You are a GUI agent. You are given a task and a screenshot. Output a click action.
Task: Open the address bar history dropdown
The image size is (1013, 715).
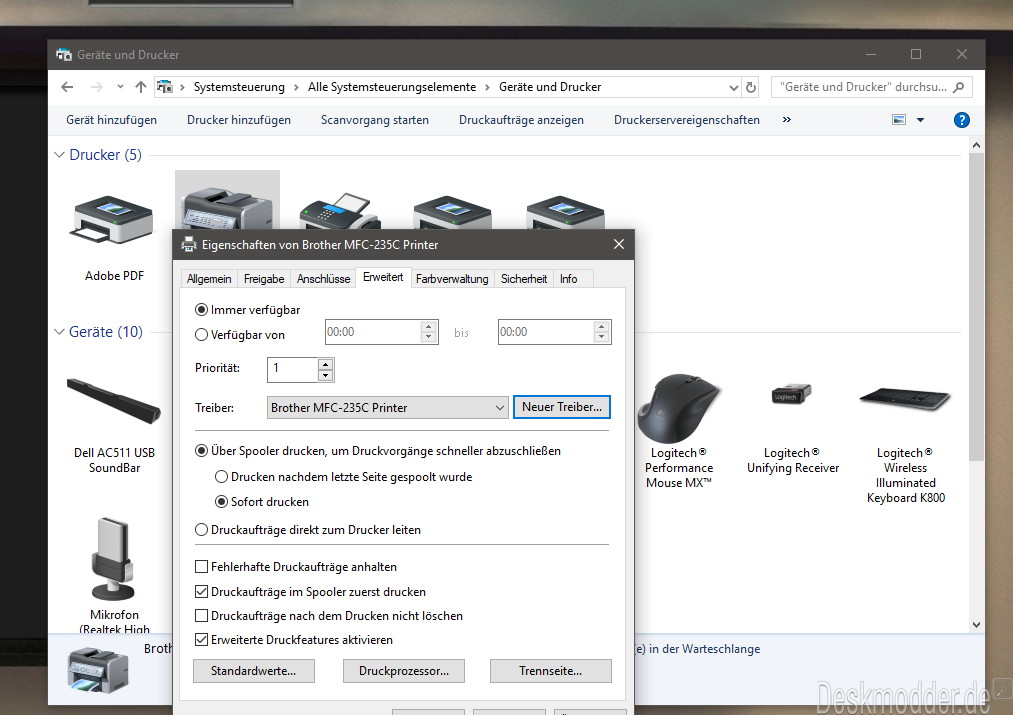click(734, 87)
